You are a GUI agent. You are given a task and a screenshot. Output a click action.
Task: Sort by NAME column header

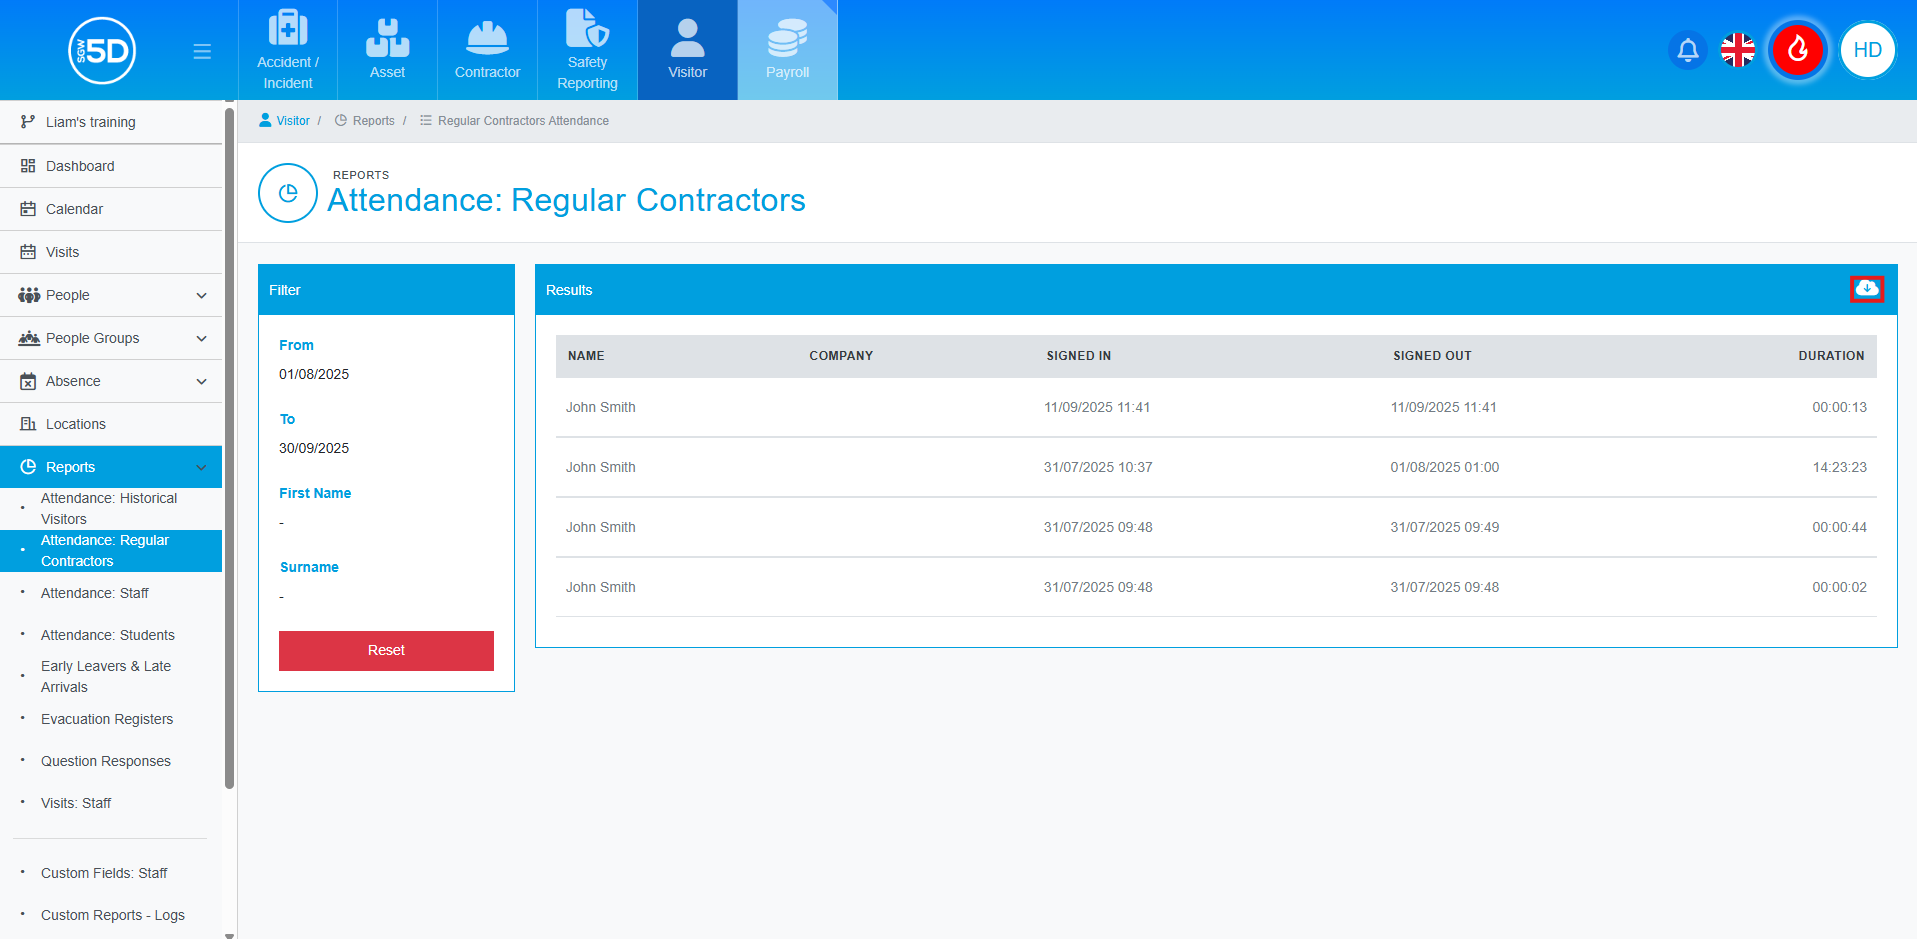tap(586, 356)
